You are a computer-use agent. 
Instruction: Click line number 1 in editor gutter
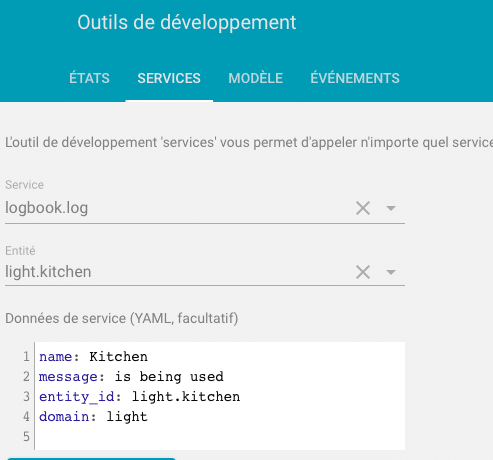[x=26, y=357]
